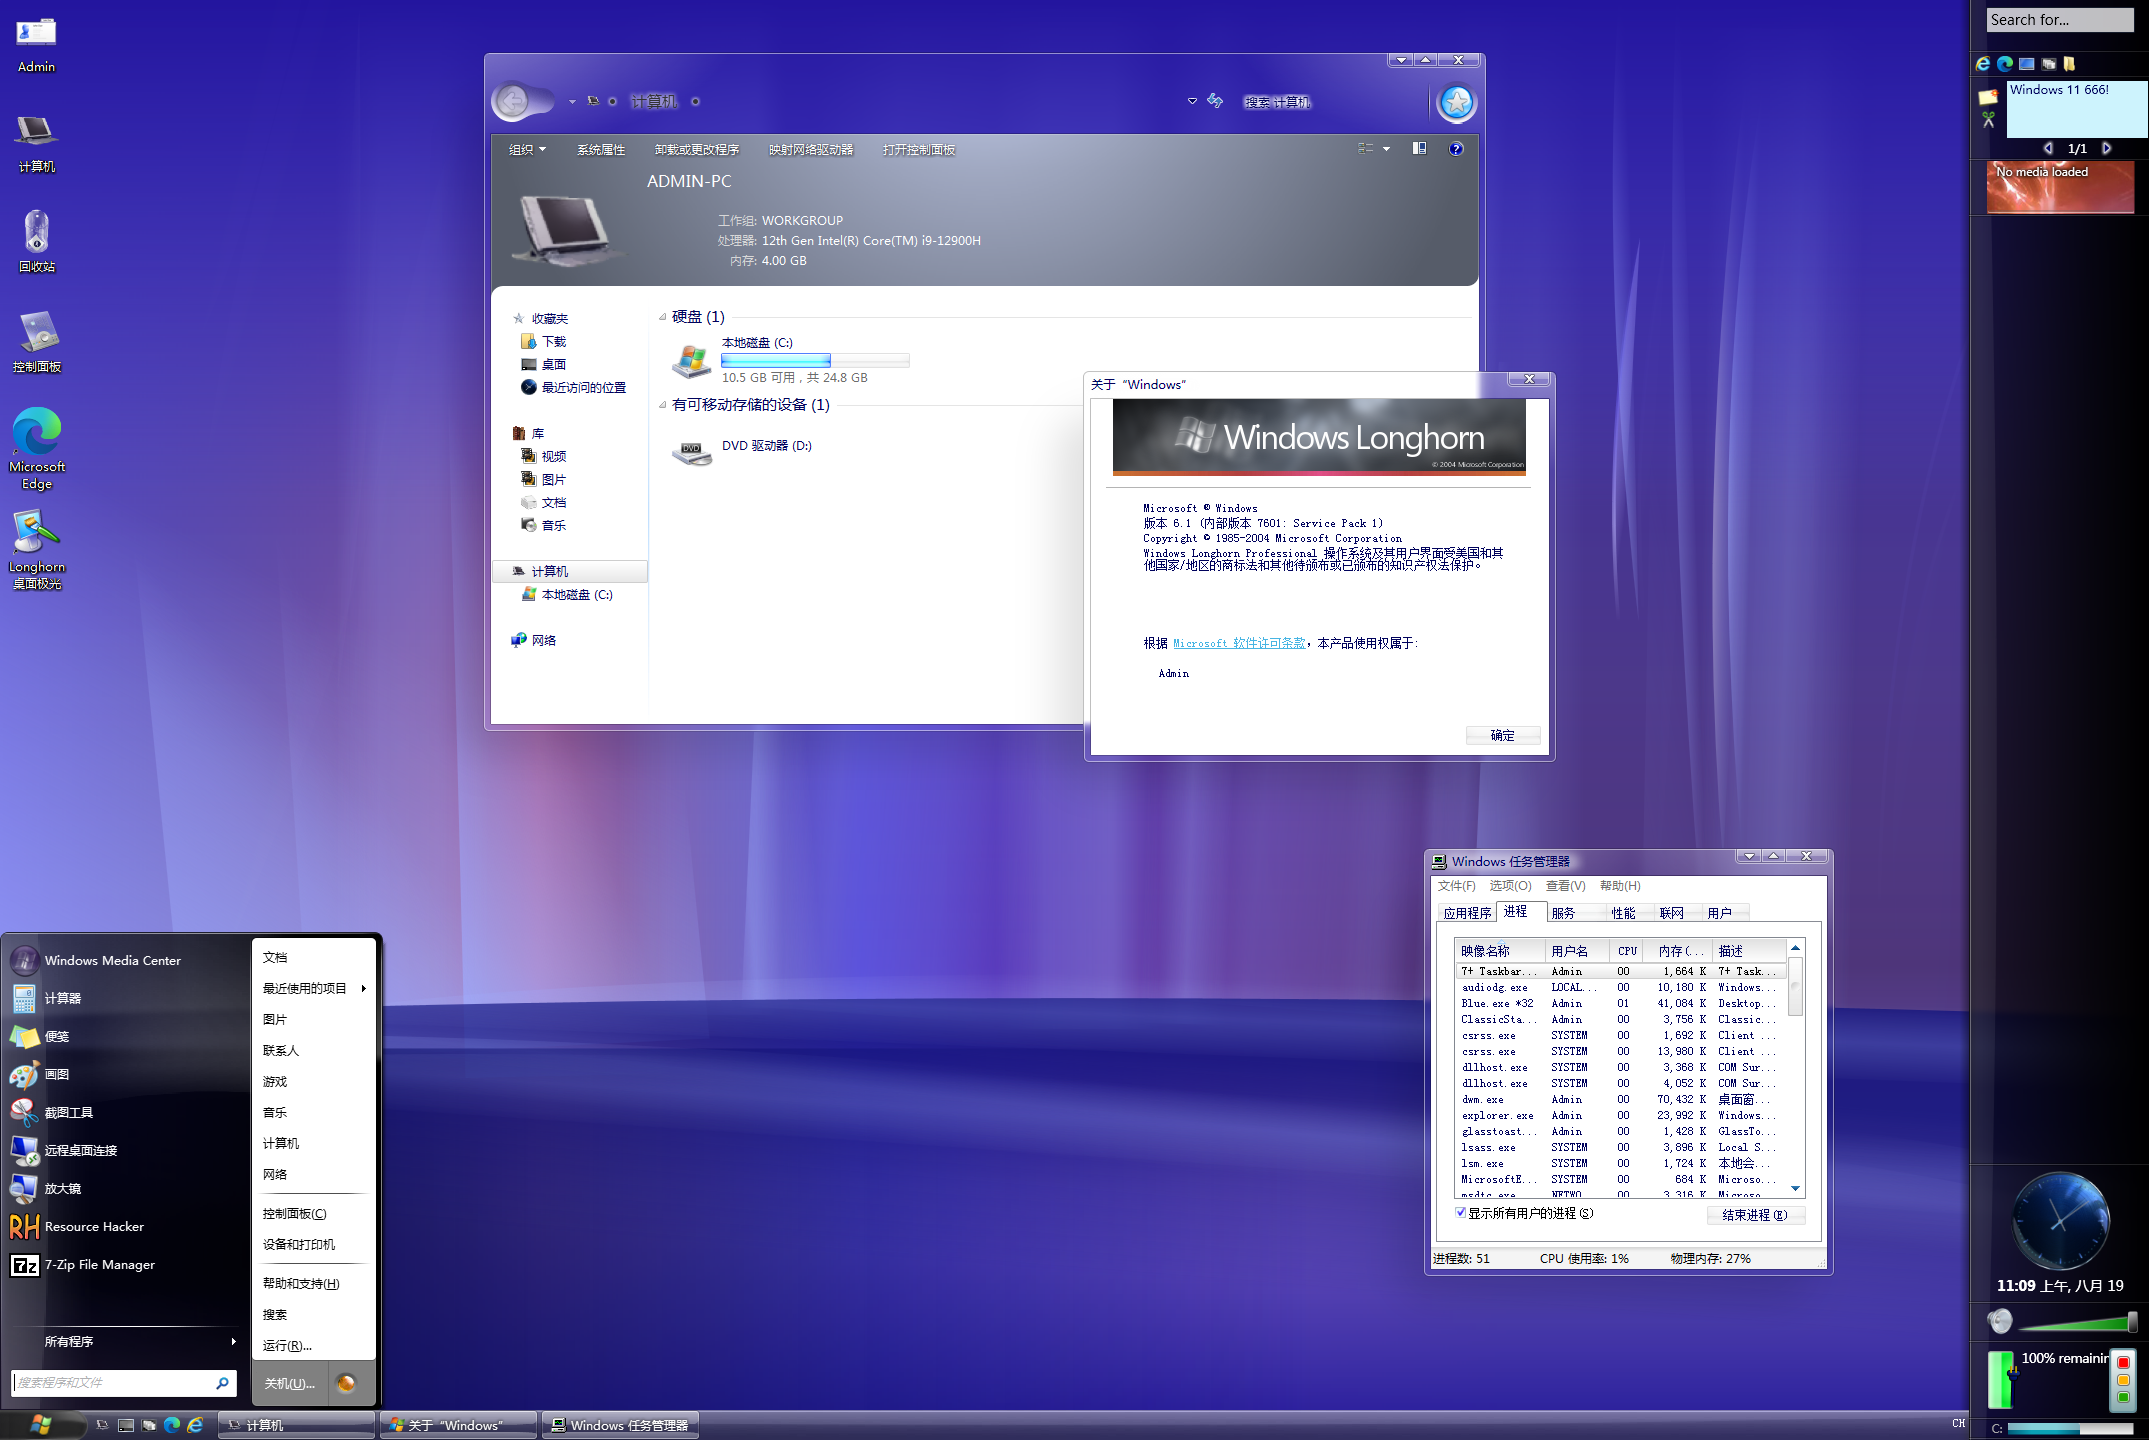
Task: Click the new note icon in sidebar
Action: pos(1988,97)
